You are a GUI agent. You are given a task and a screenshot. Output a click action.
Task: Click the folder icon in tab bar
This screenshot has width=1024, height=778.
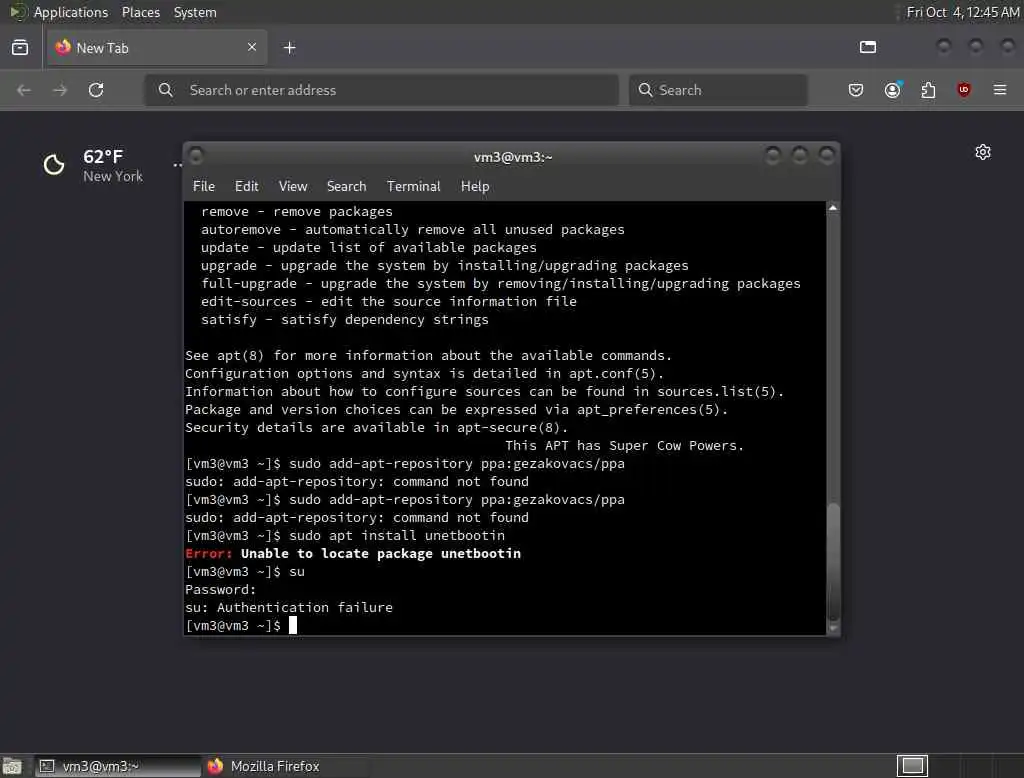(868, 47)
